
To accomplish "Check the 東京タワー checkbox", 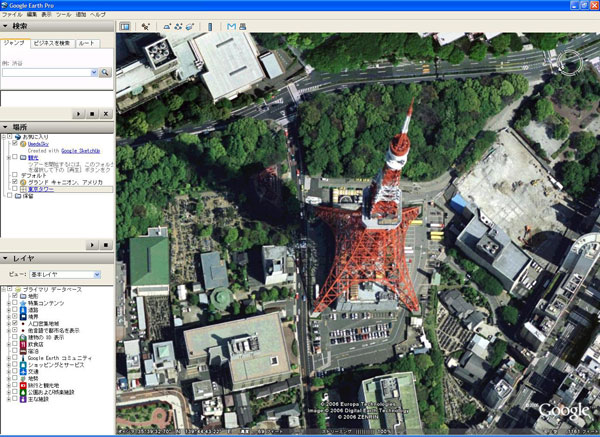I will tap(15, 189).
